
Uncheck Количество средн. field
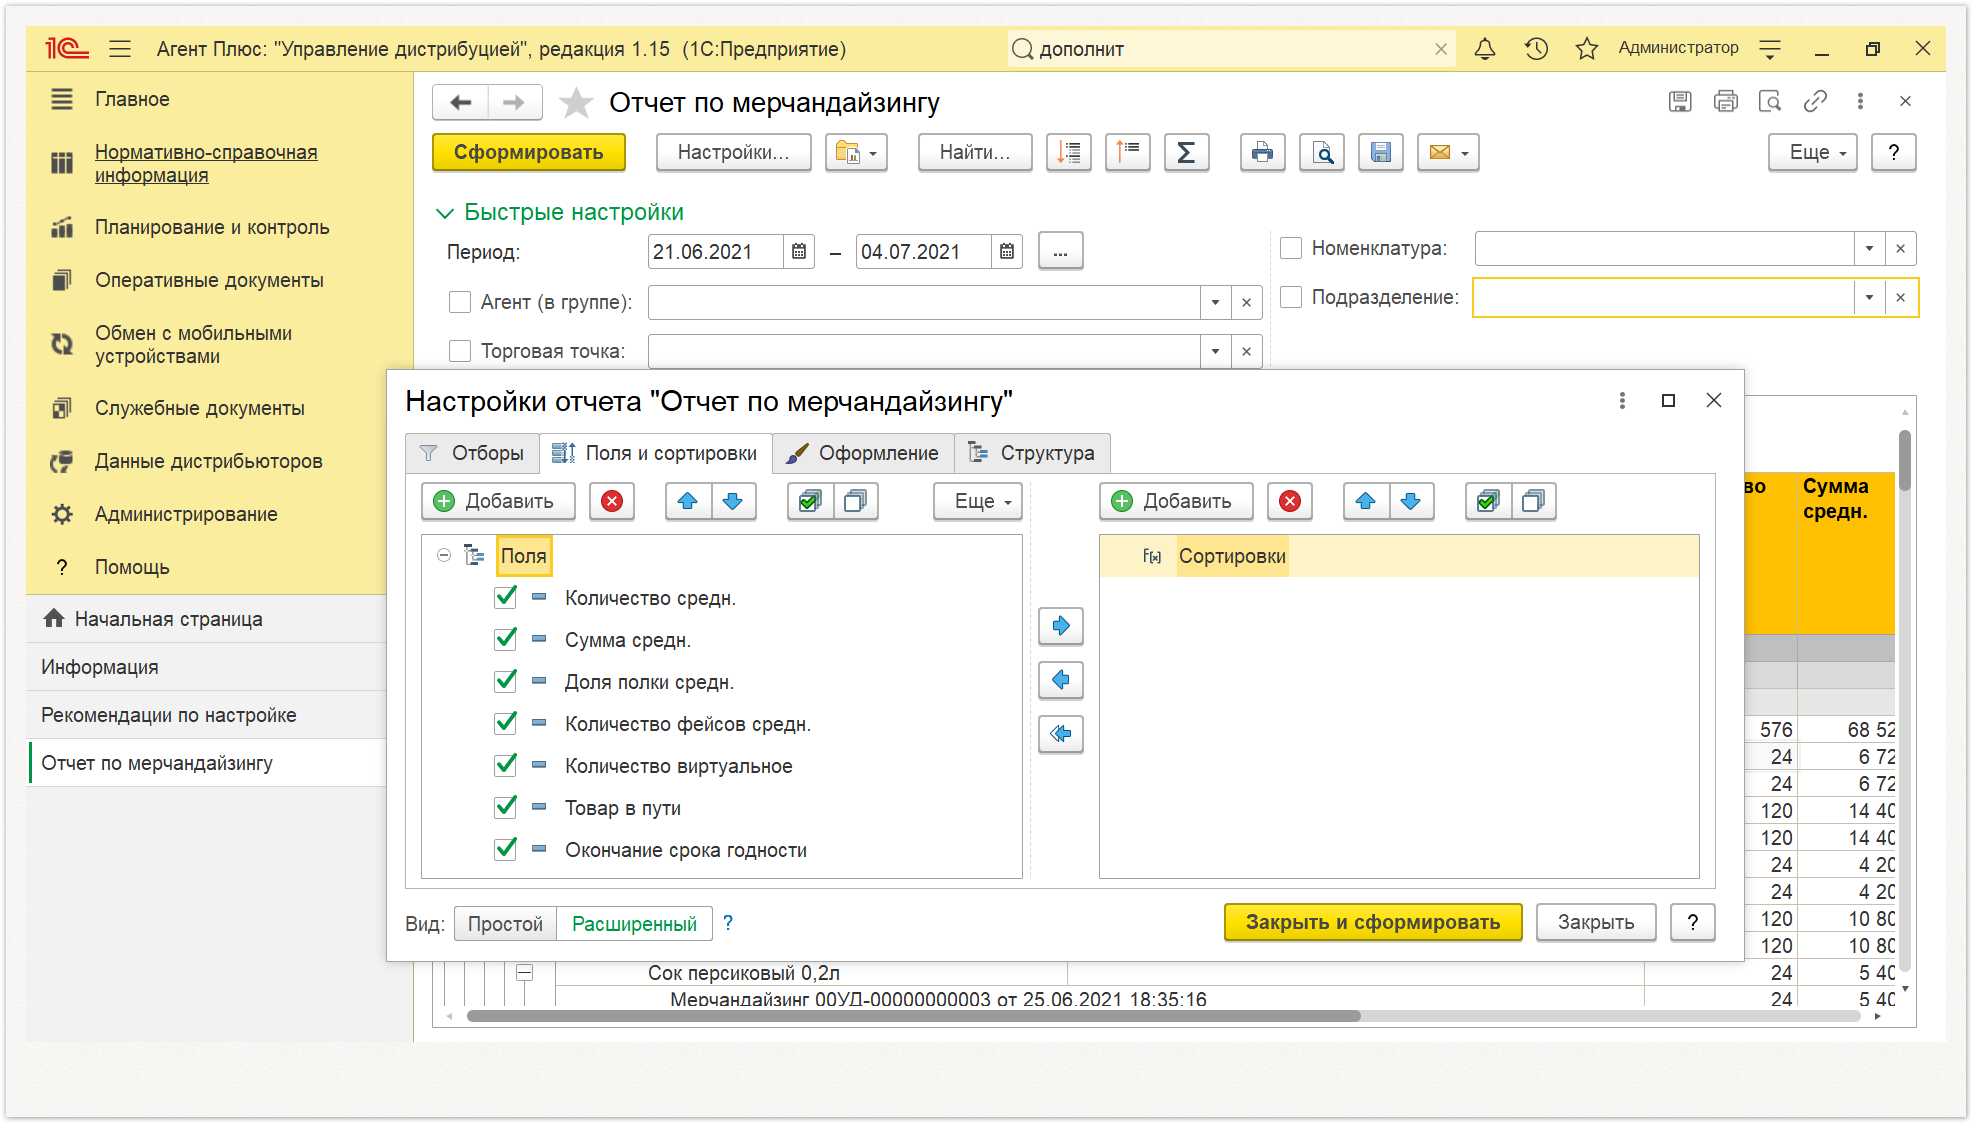pos(506,597)
